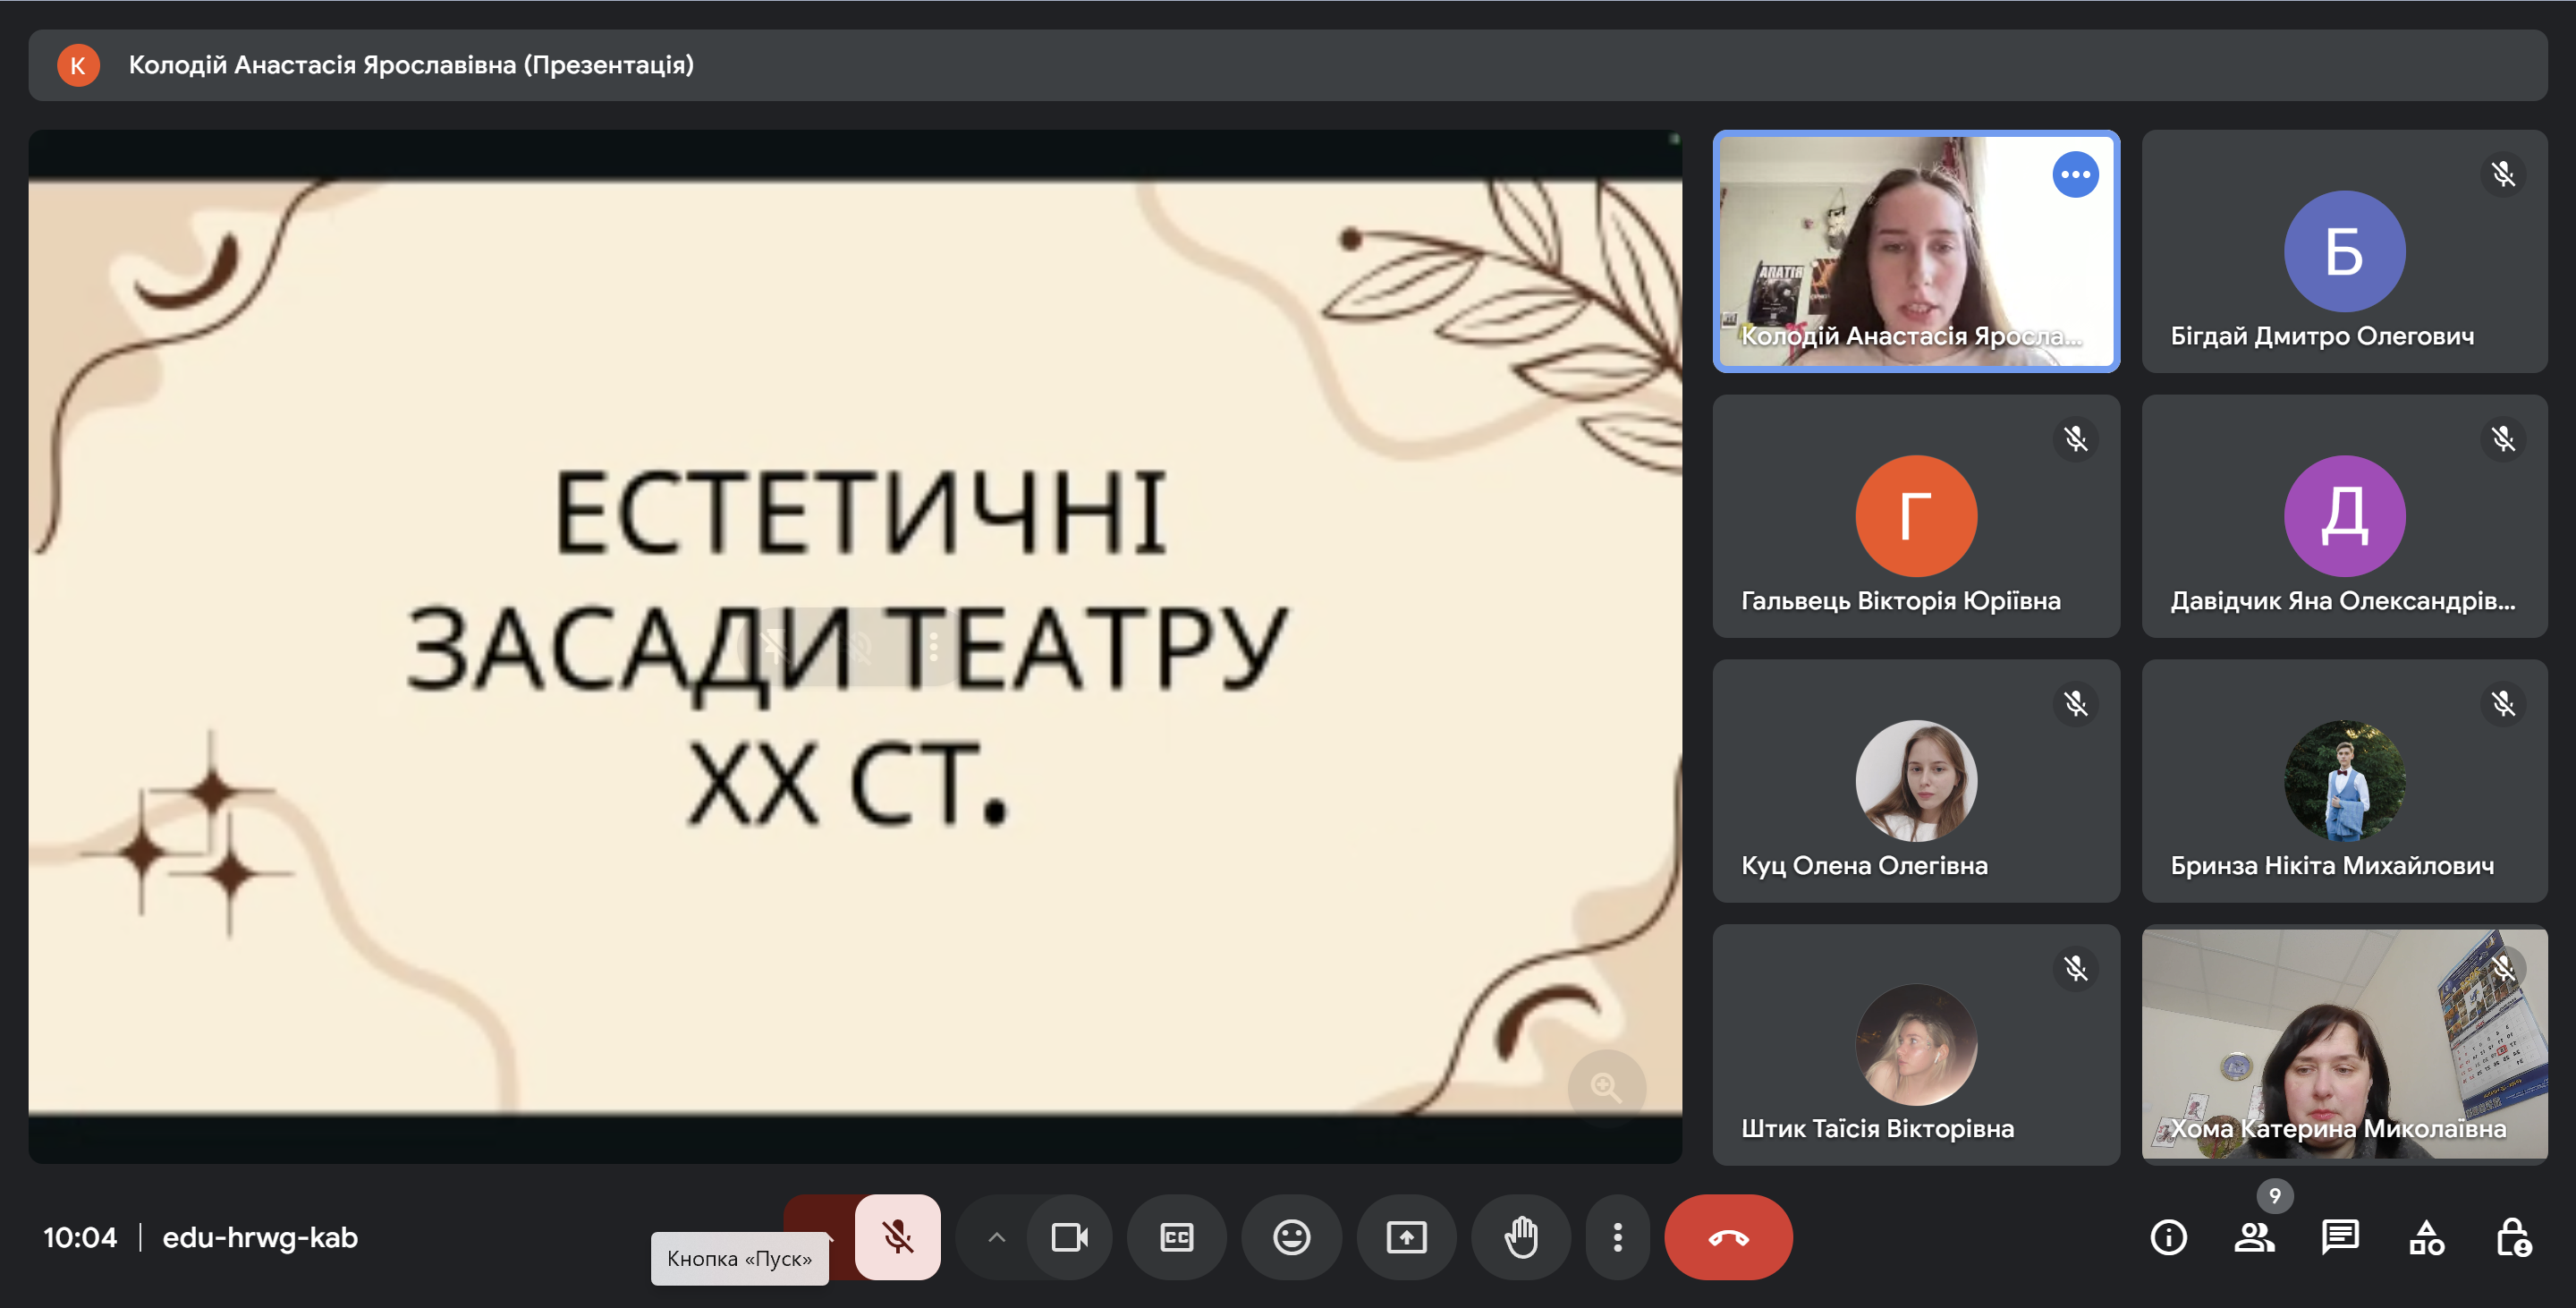Open meeting details info icon

[x=2168, y=1237]
